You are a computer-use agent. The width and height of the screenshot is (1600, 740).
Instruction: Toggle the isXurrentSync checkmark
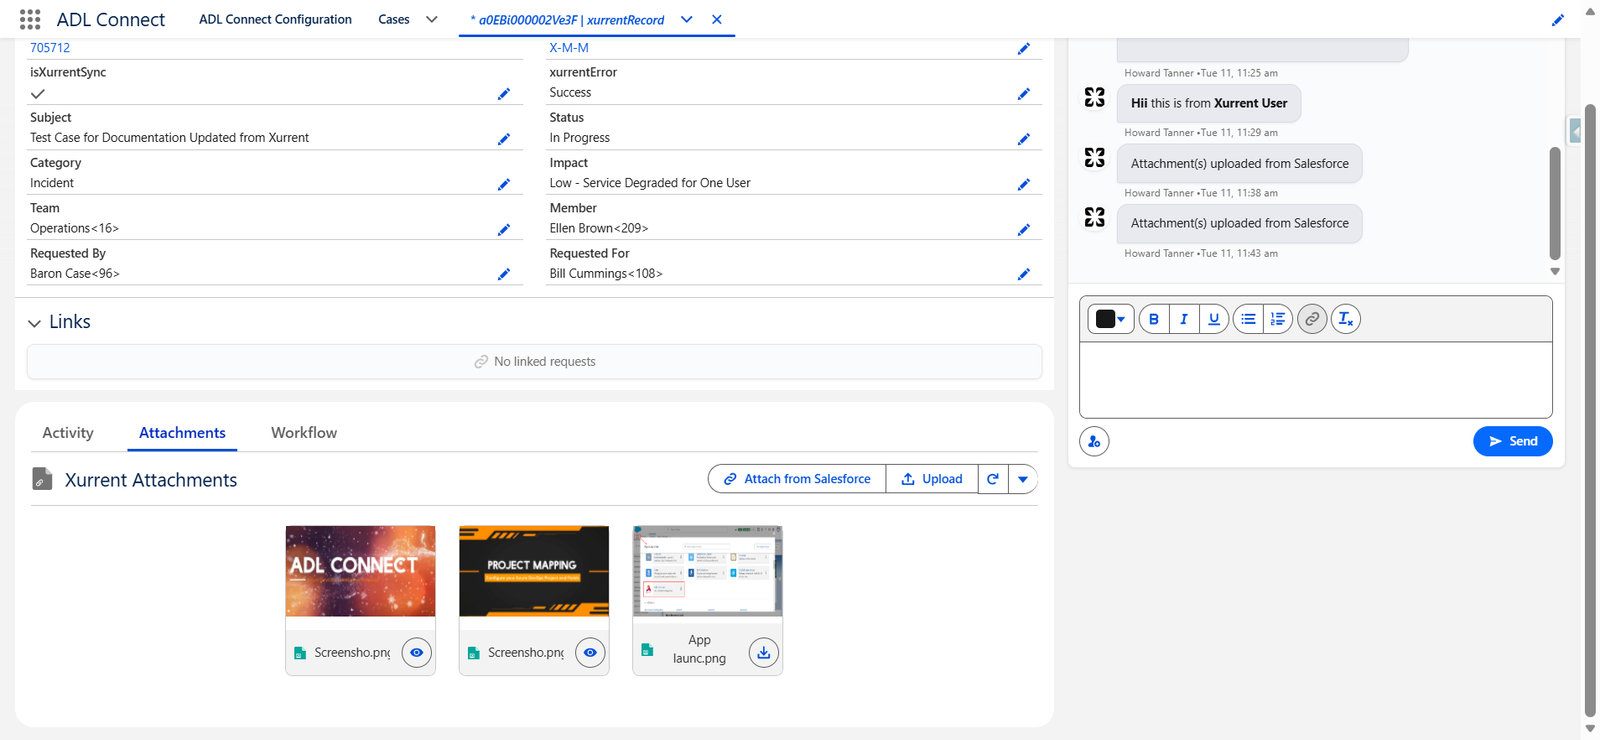click(x=38, y=94)
